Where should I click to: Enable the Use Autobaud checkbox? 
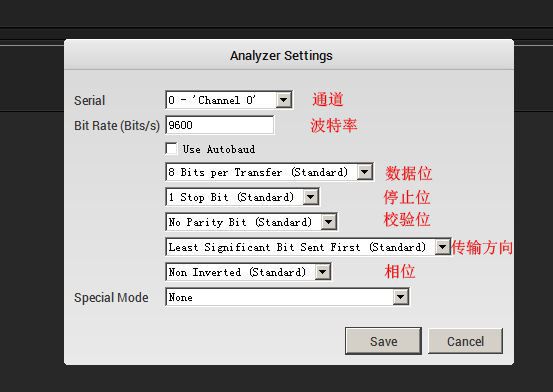tap(171, 149)
